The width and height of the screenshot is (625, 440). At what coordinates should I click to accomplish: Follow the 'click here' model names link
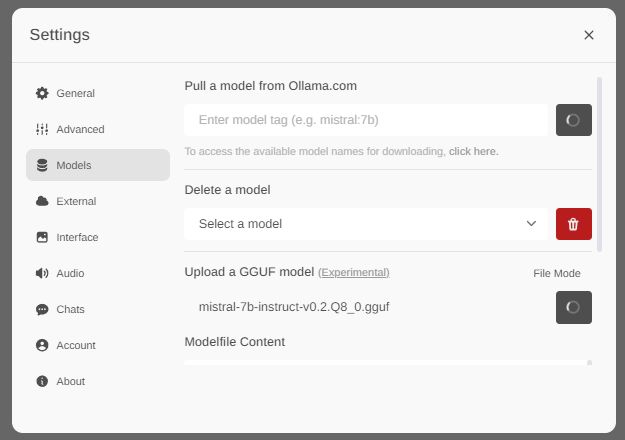coord(473,151)
